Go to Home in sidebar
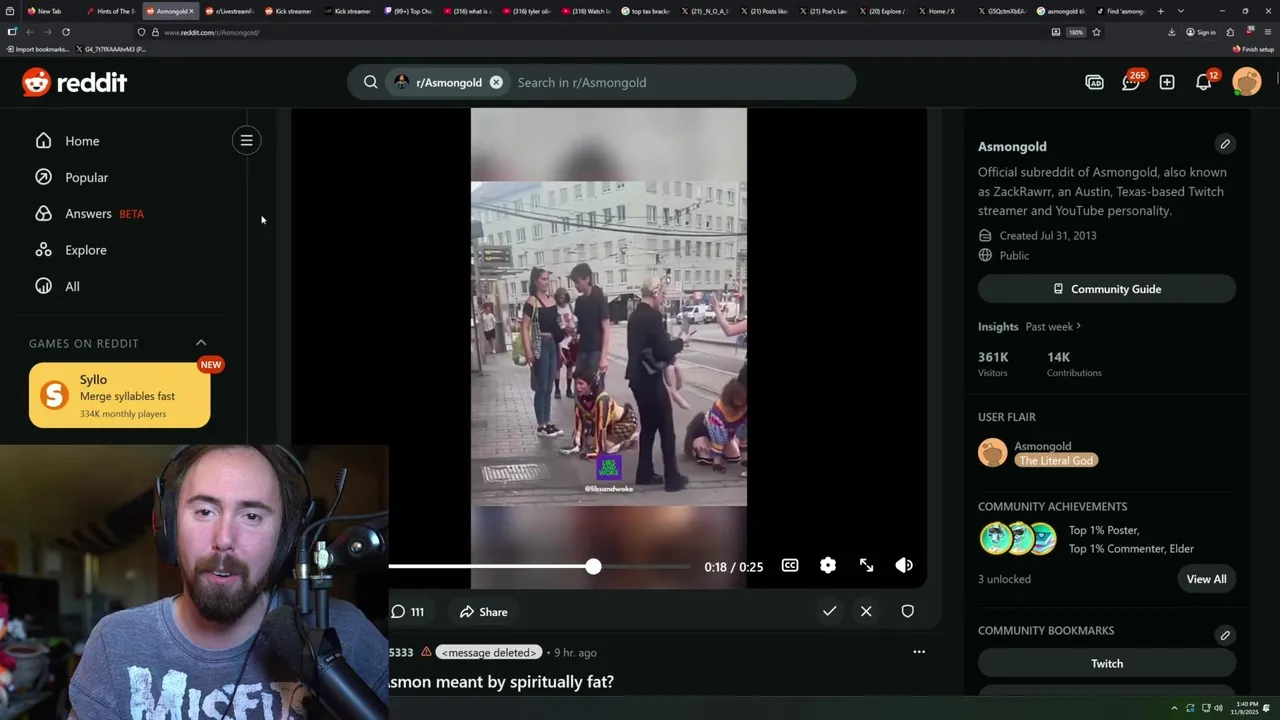Image resolution: width=1280 pixels, height=720 pixels. pos(82,141)
